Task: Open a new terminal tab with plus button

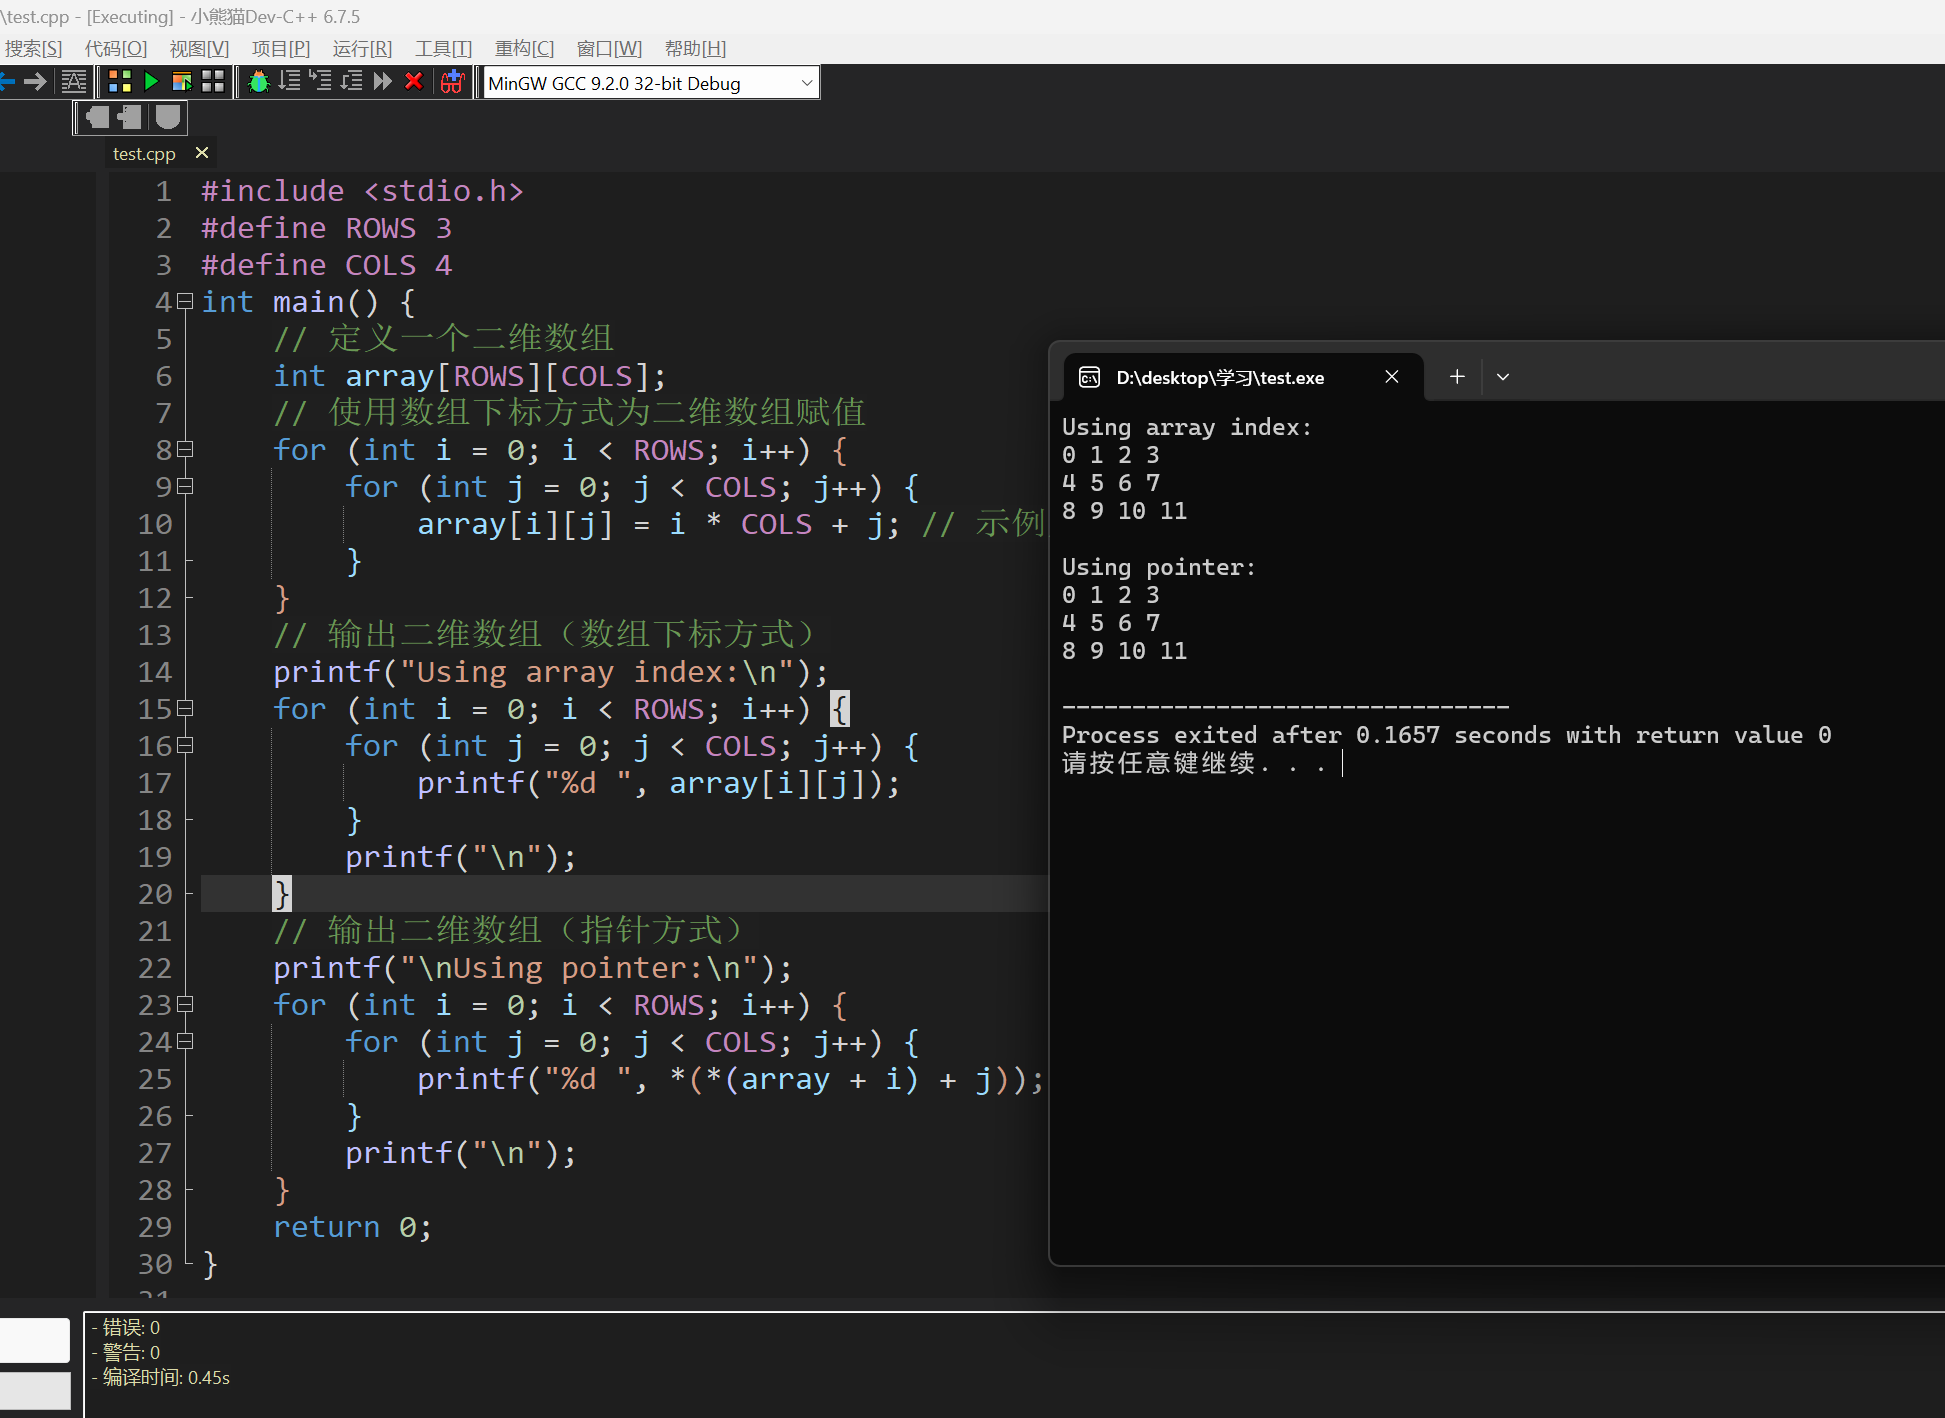Action: point(1457,377)
